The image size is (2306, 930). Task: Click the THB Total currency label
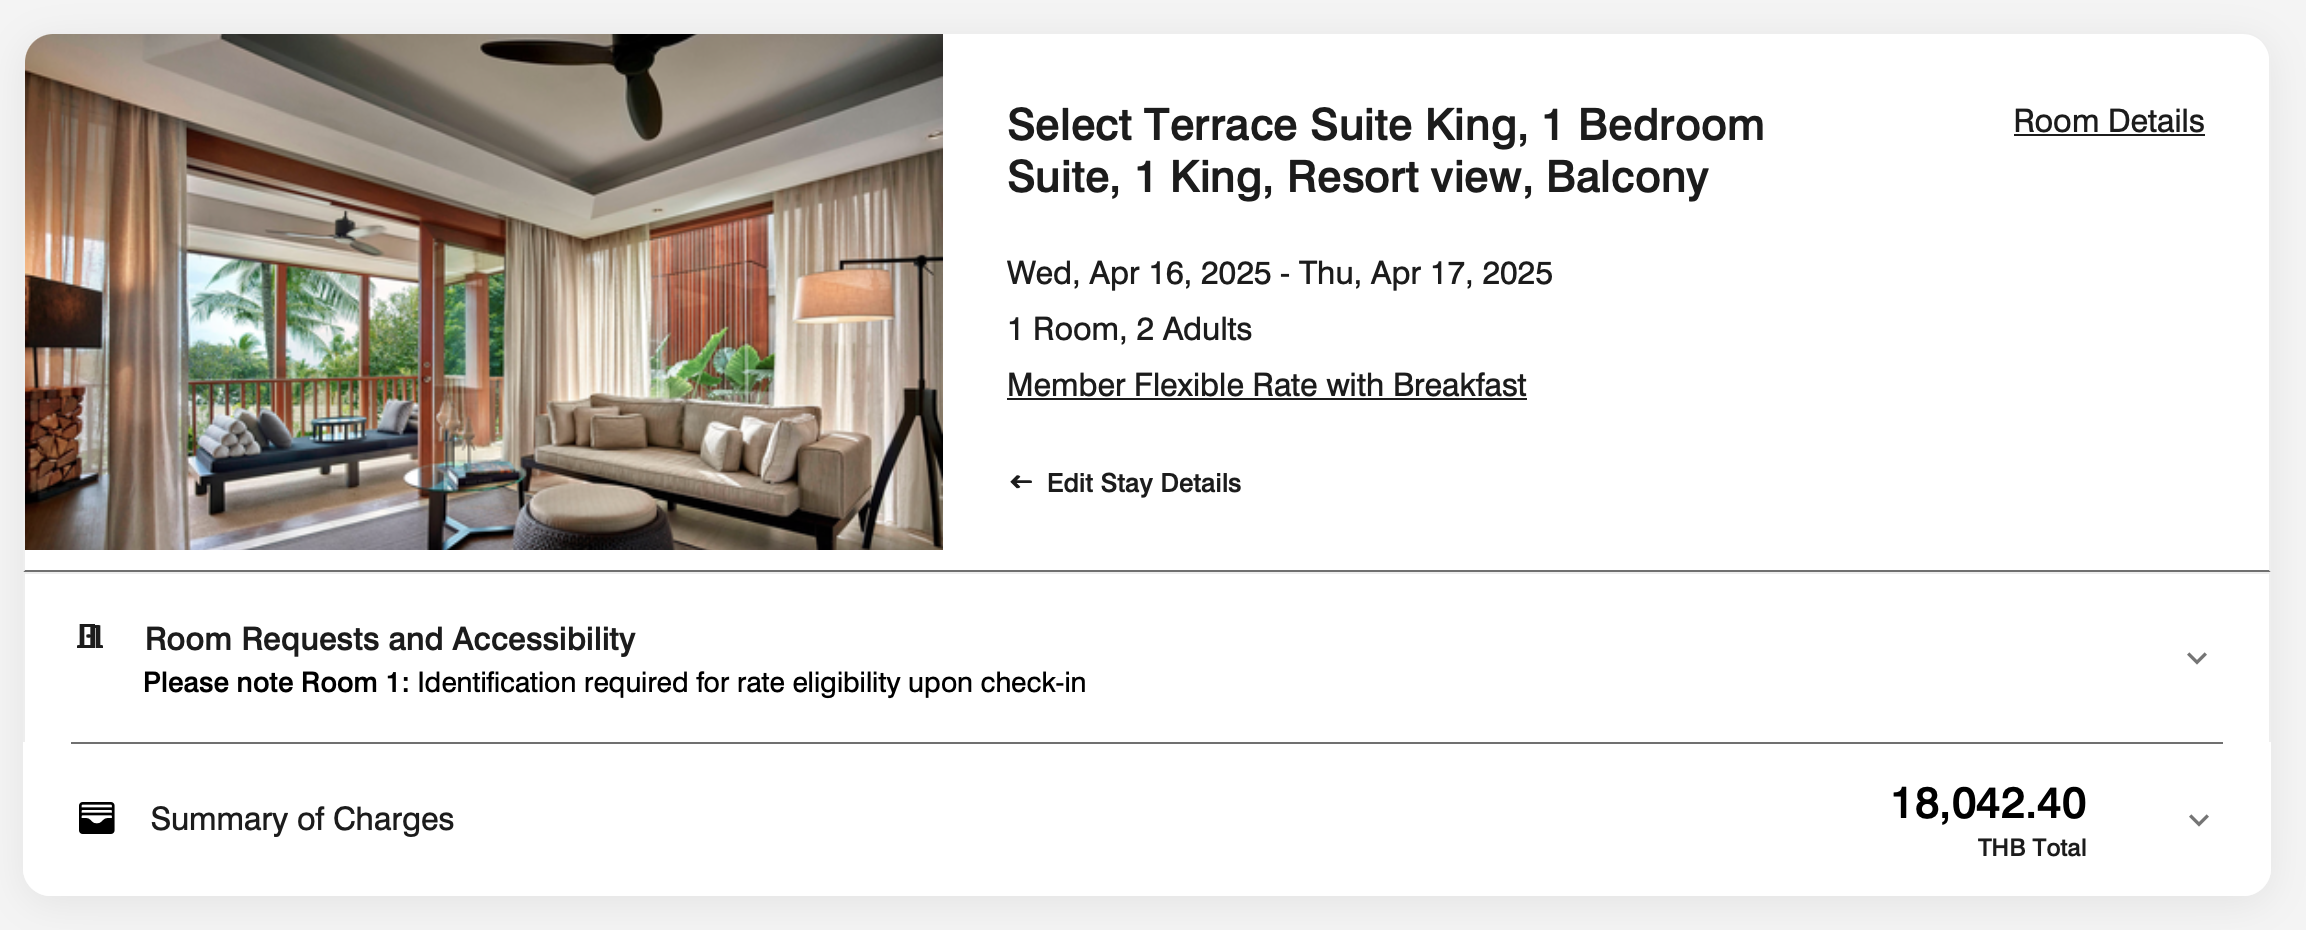coord(2031,848)
